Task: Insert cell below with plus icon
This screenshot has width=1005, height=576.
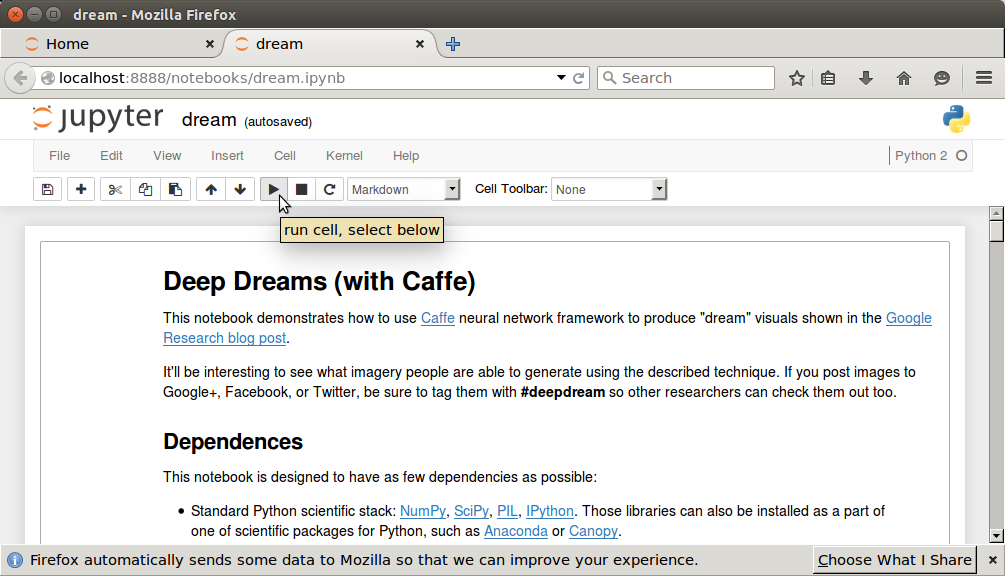Action: pyautogui.click(x=81, y=189)
